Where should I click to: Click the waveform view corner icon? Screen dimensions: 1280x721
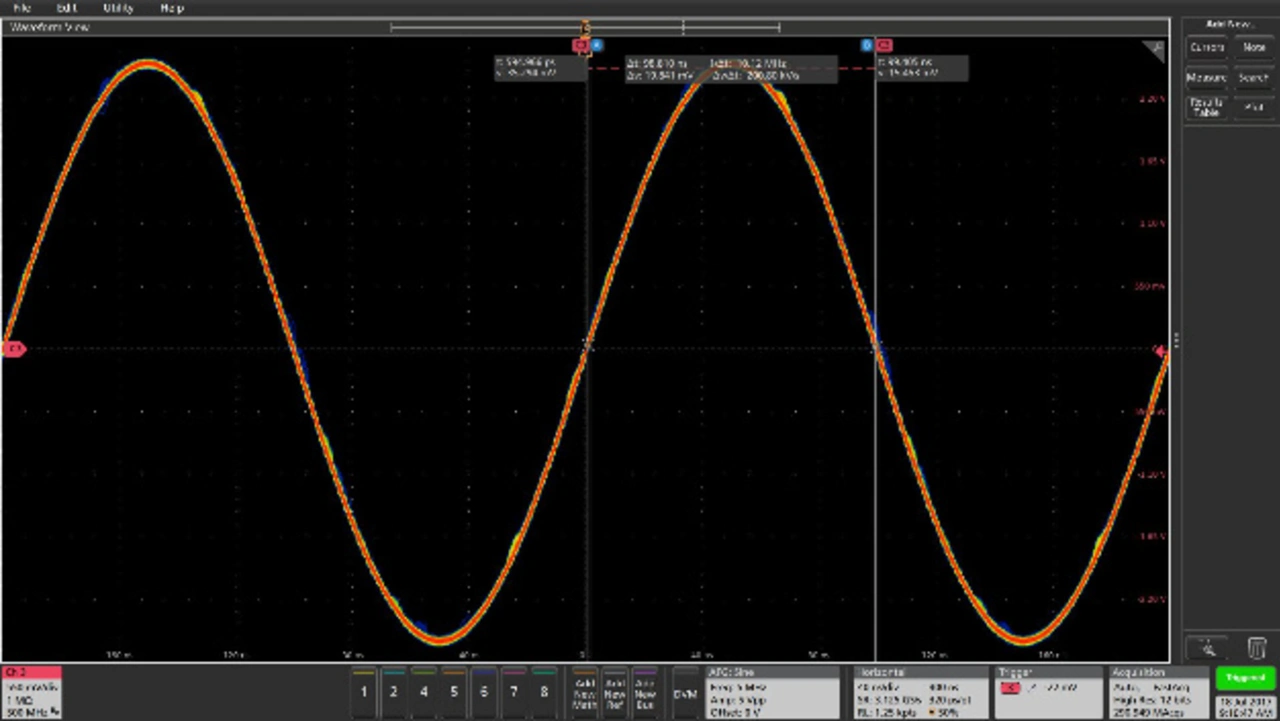point(1155,48)
